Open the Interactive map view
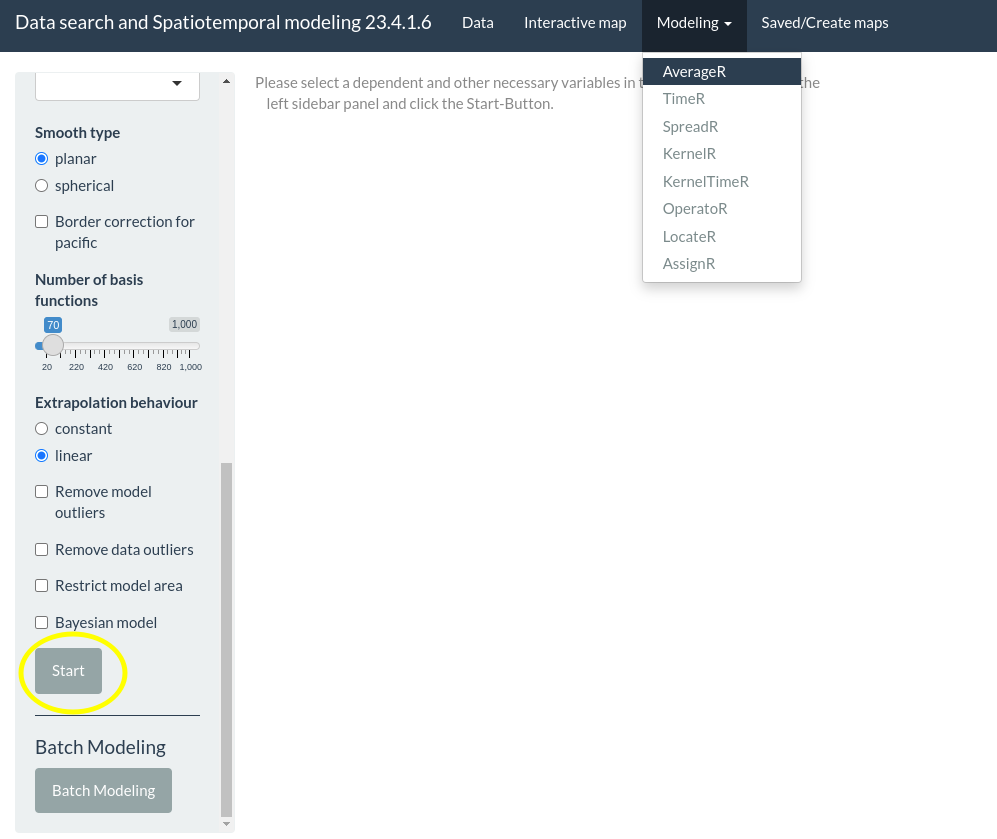Image resolution: width=997 pixels, height=839 pixels. 575,22
